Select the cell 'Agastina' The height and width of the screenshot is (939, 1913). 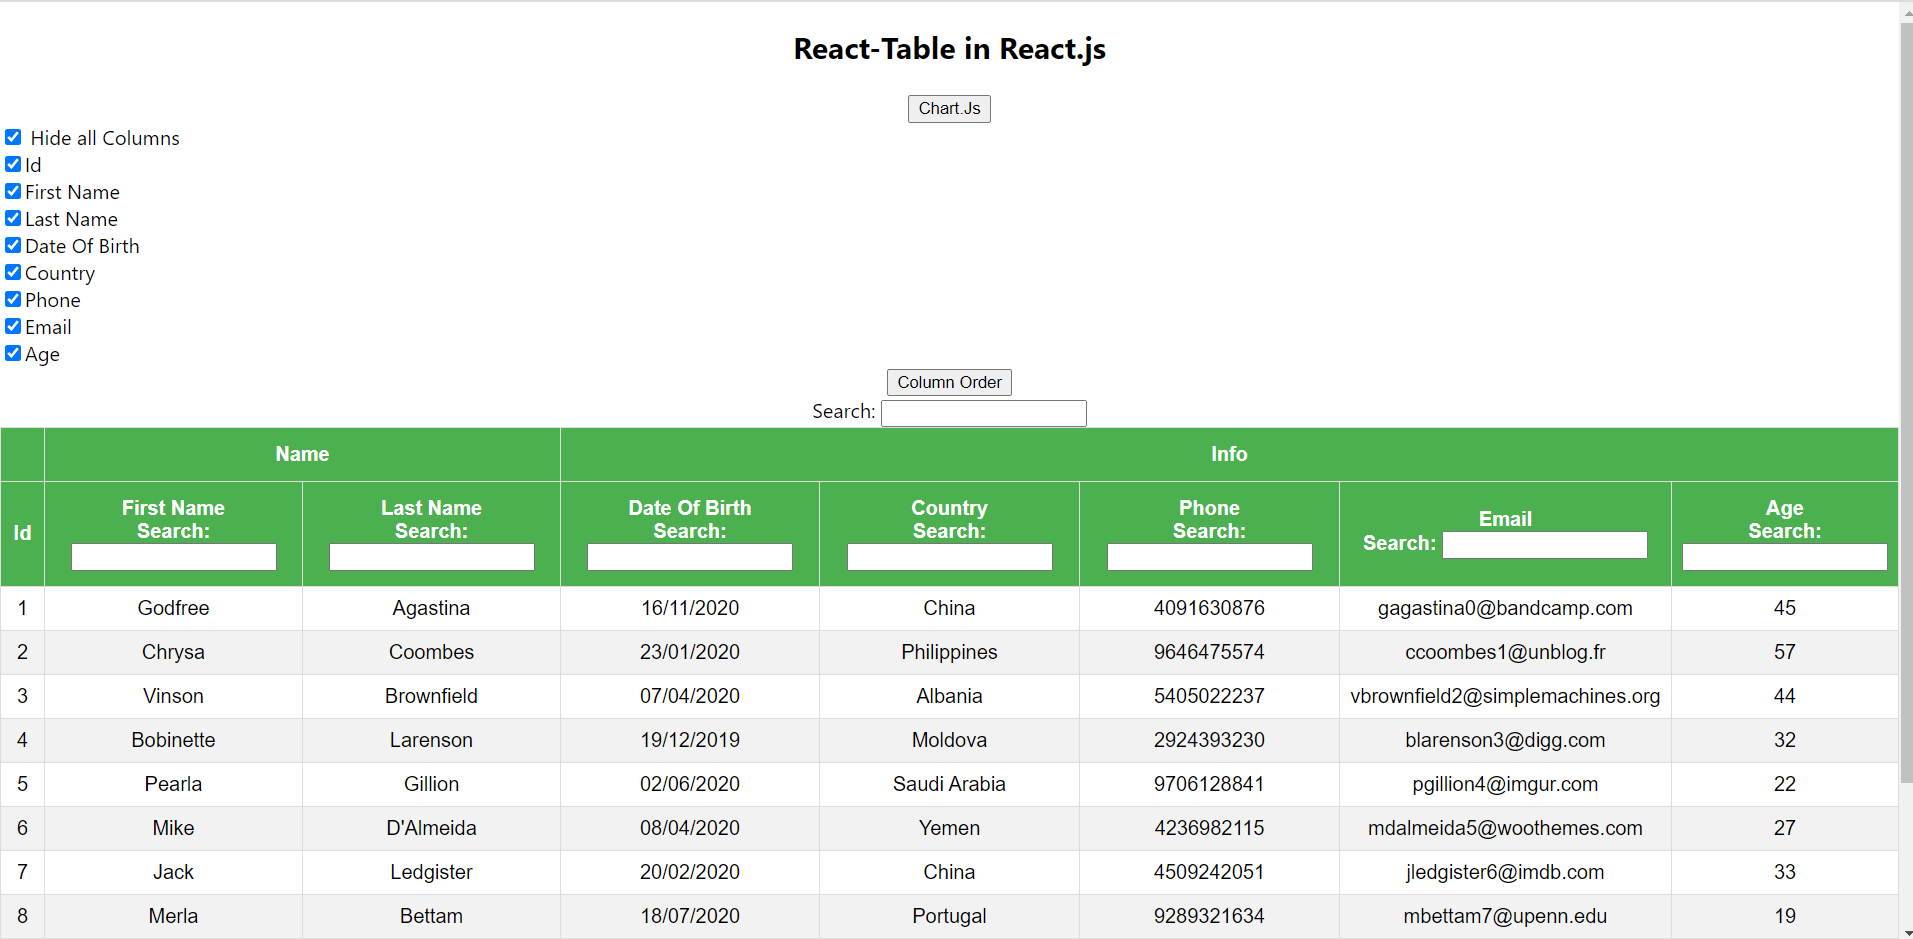[431, 608]
